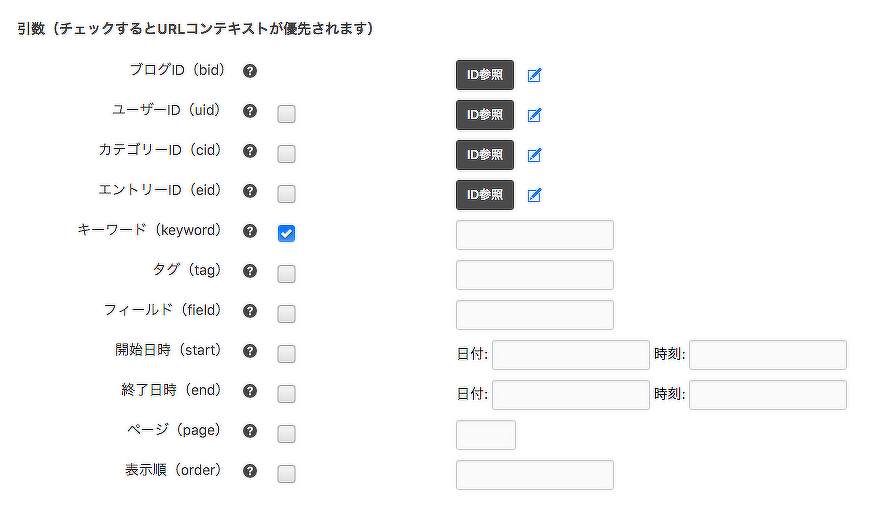Show help for 表示順 (order) argument
The image size is (896, 517).
pyautogui.click(x=250, y=471)
